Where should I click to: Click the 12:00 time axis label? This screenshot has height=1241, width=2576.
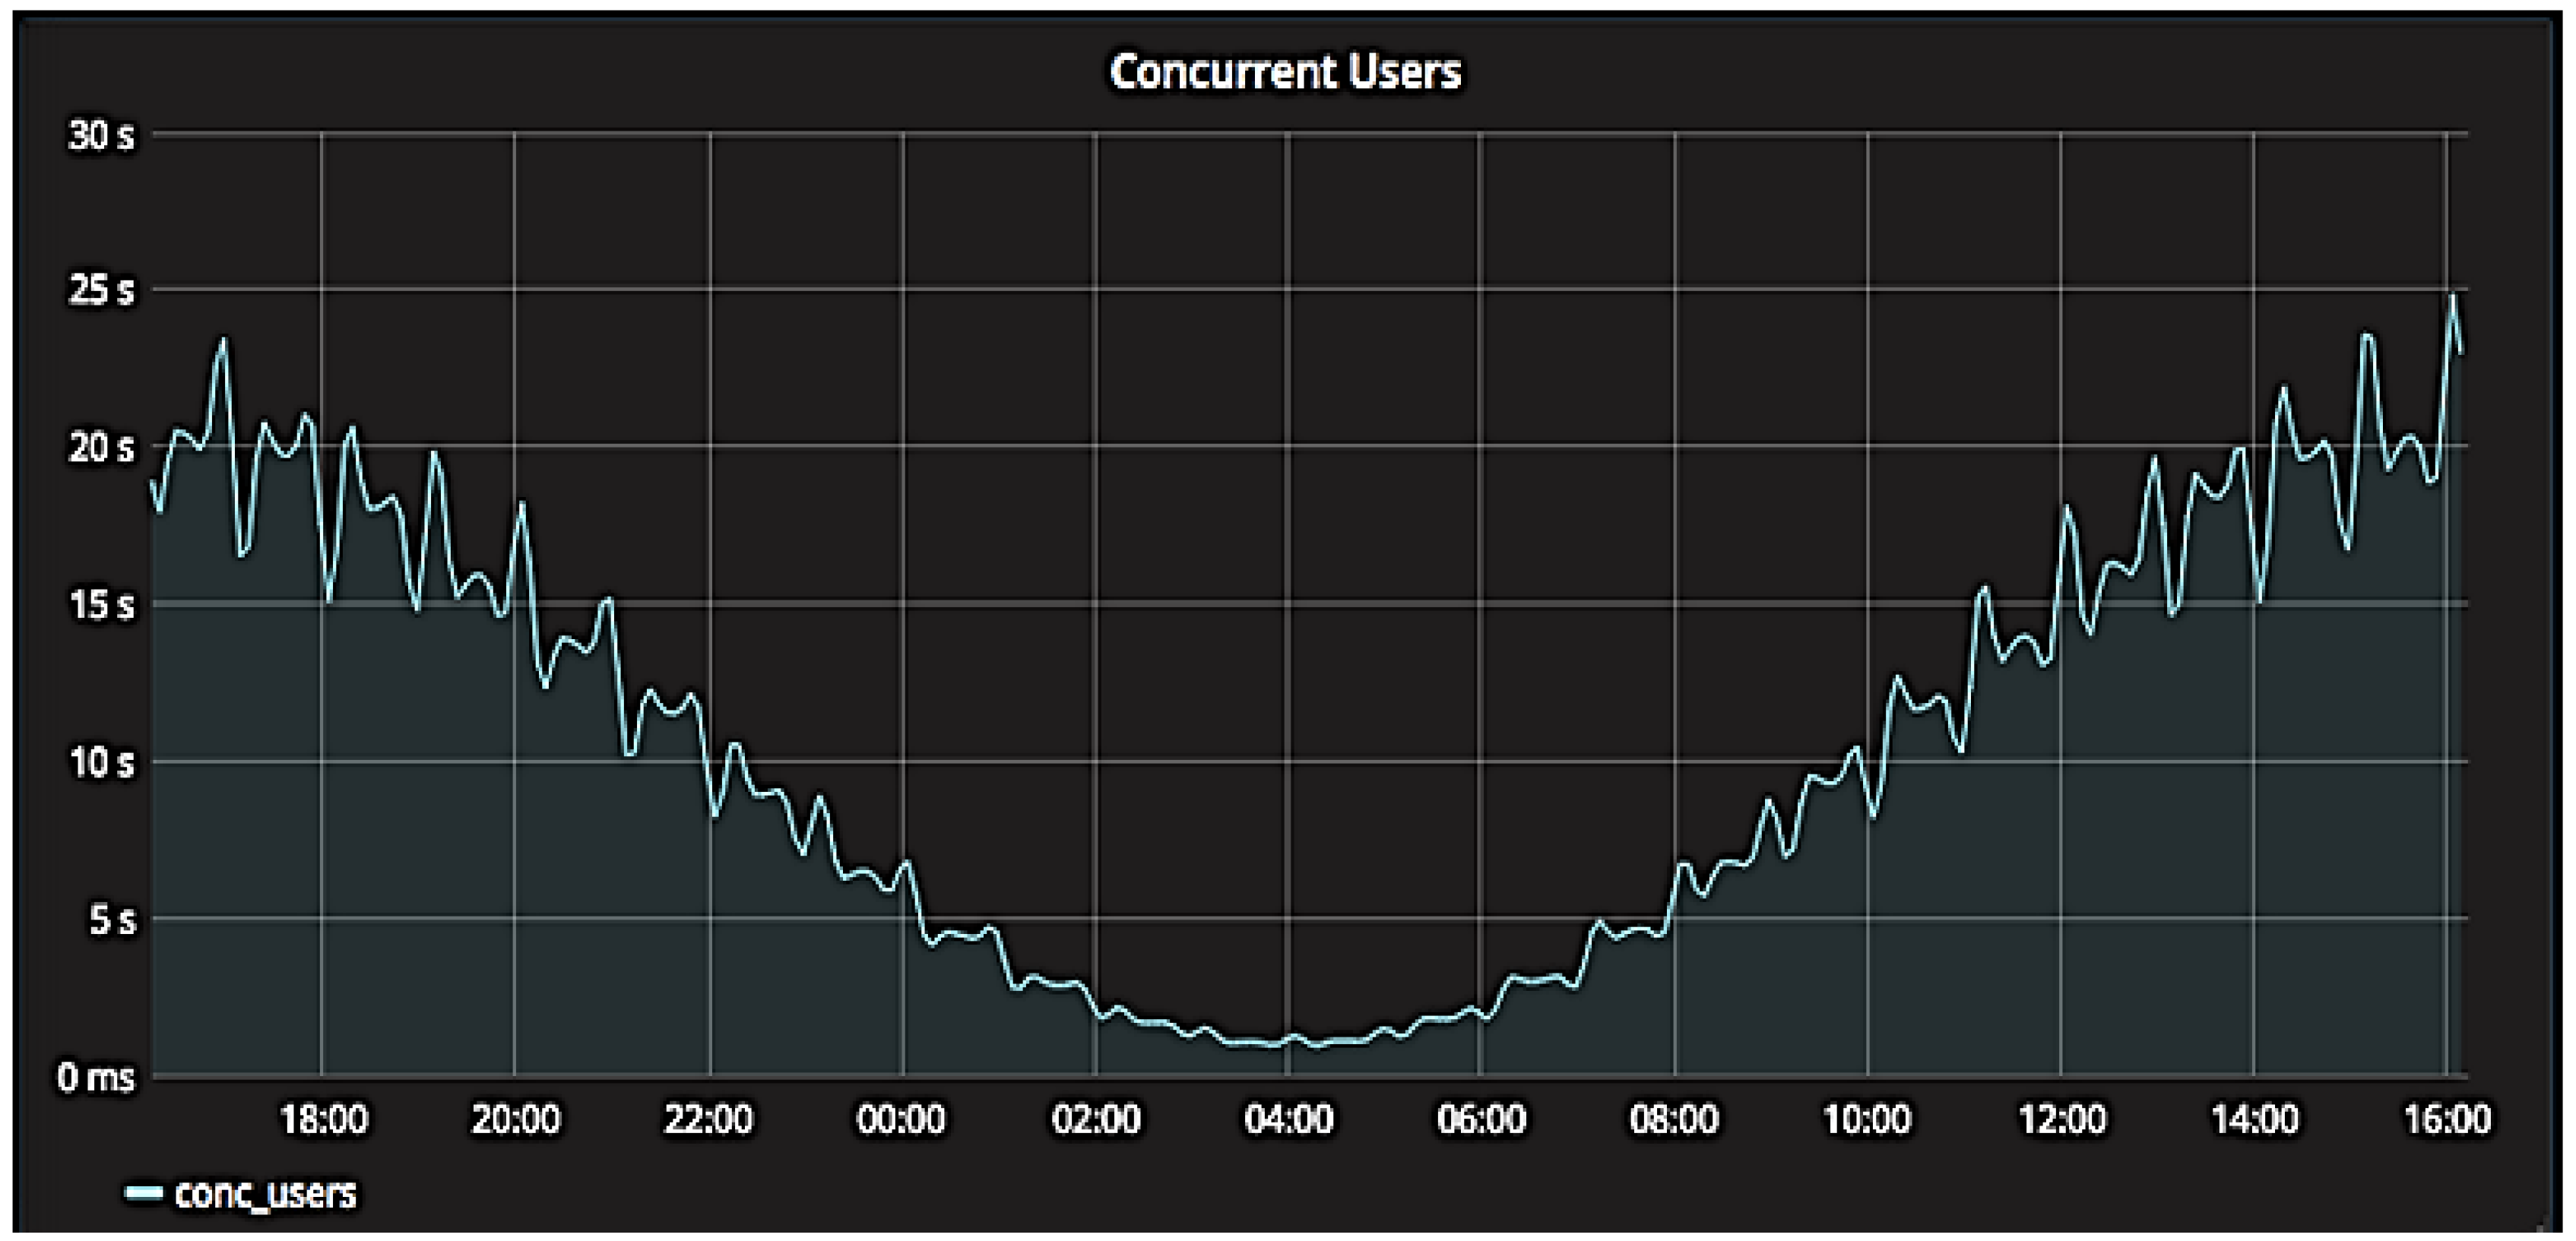pyautogui.click(x=2061, y=1119)
